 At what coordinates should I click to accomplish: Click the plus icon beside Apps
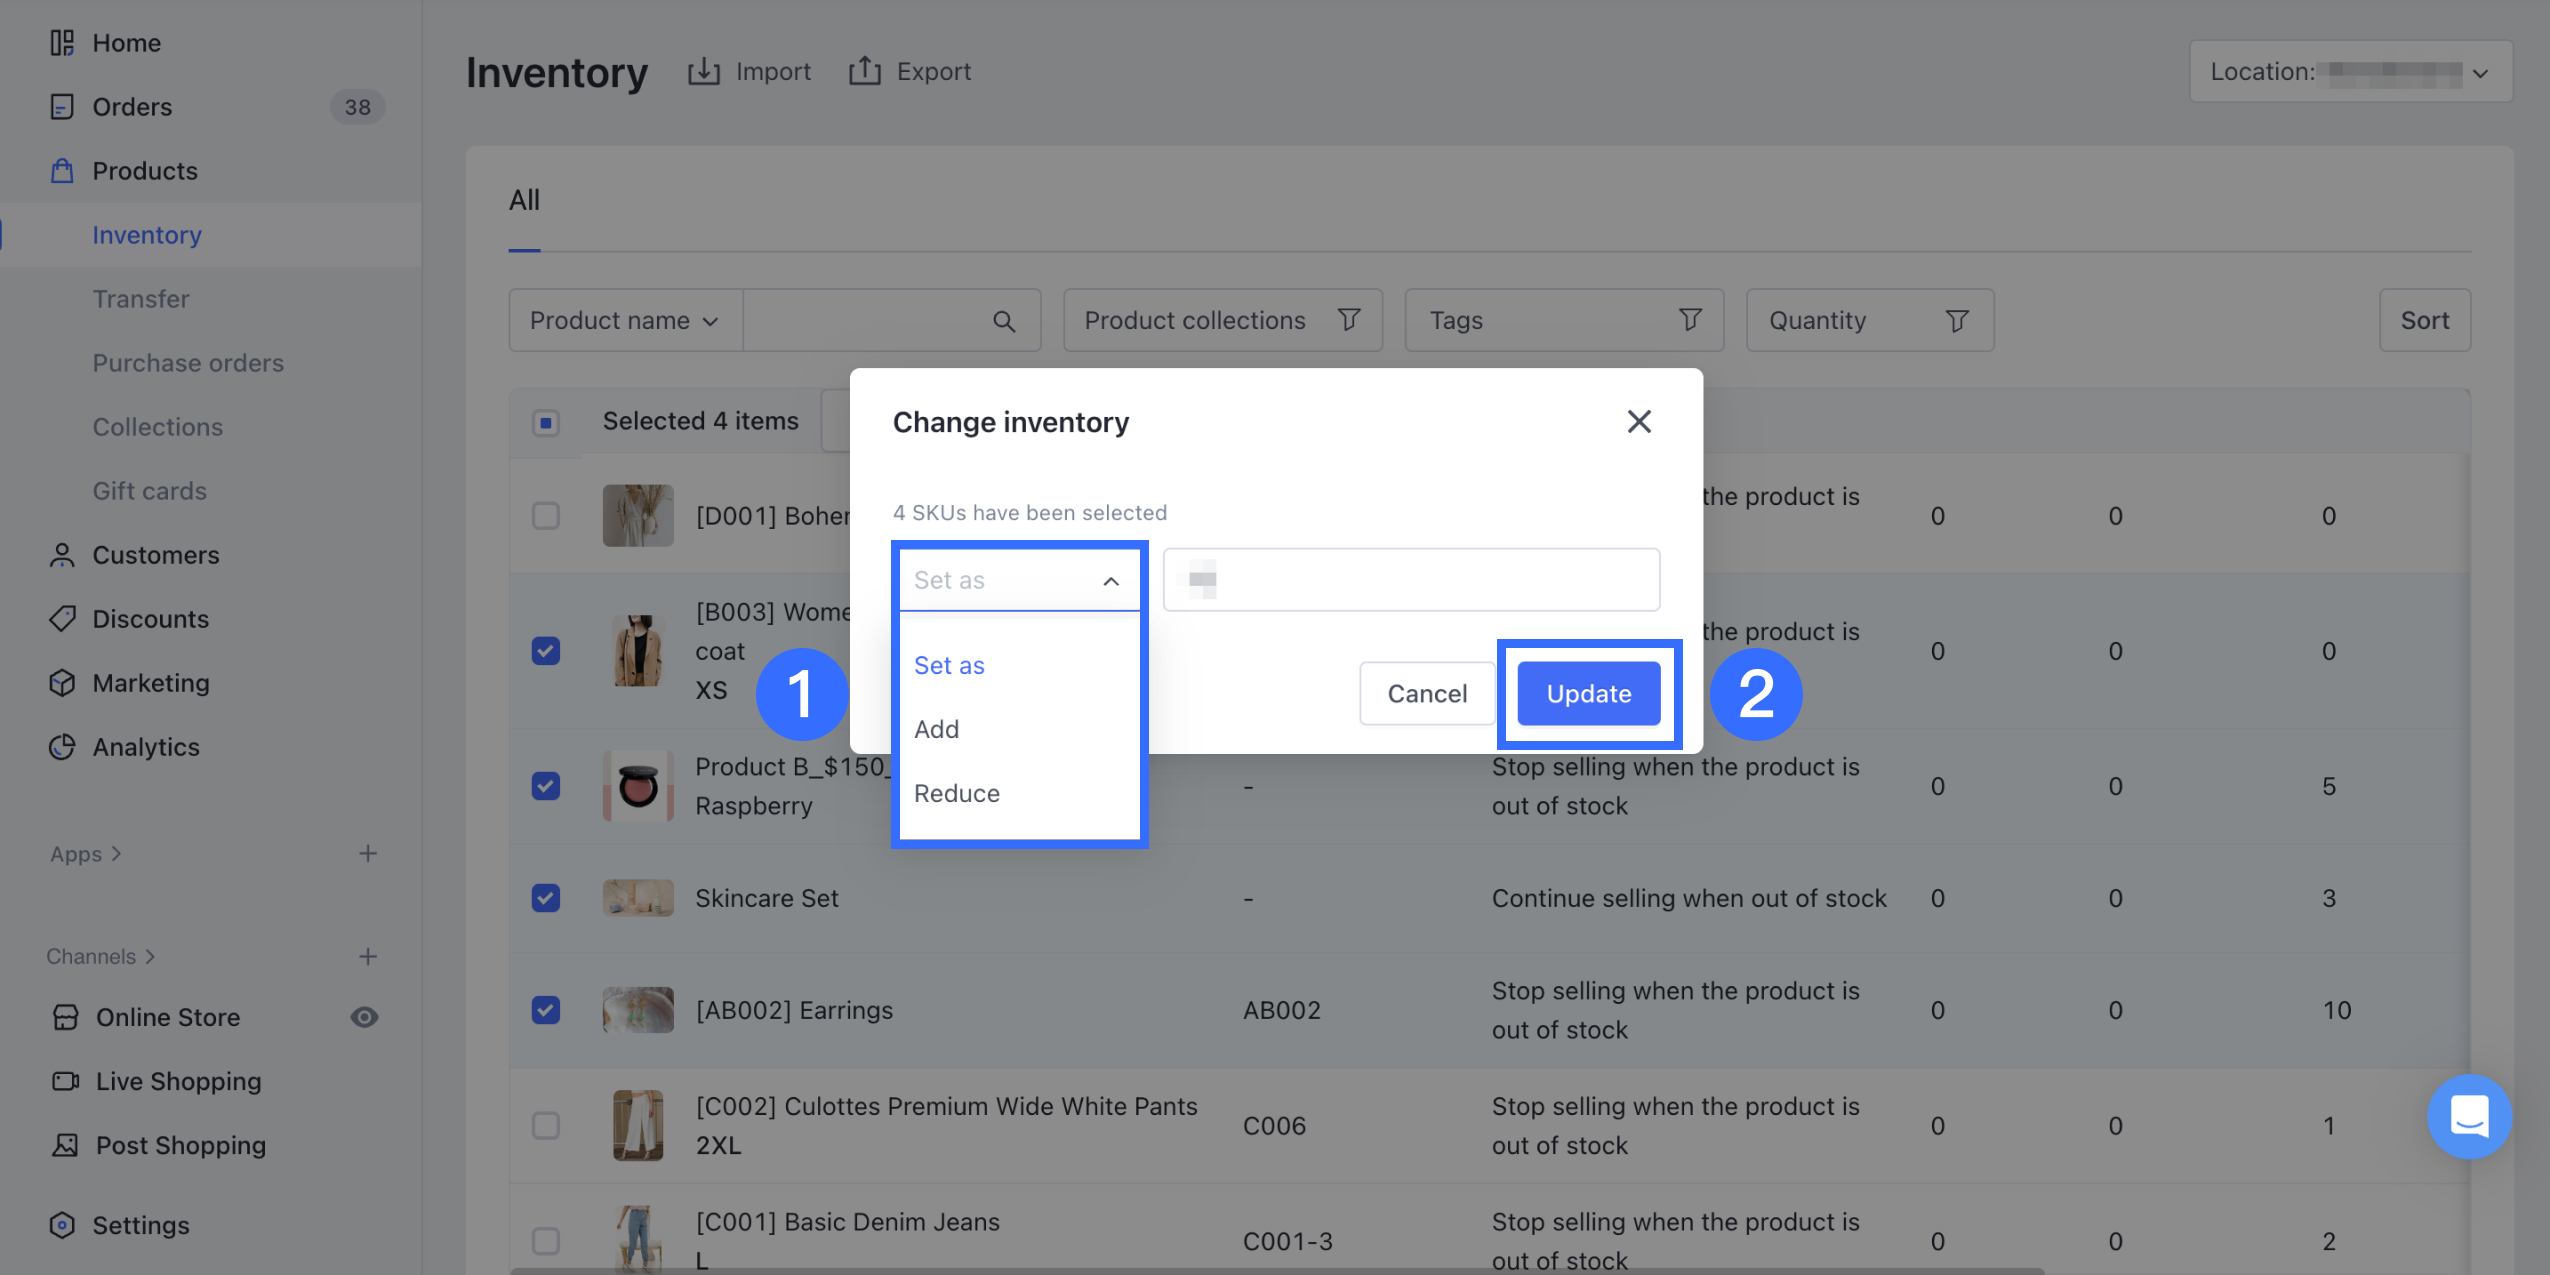tap(368, 853)
